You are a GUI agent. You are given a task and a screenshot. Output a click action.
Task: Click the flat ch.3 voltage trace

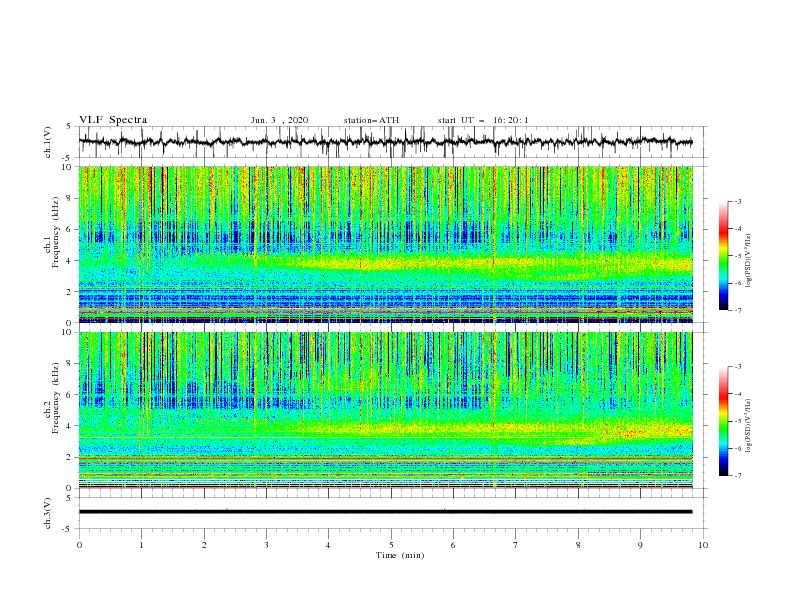[385, 512]
